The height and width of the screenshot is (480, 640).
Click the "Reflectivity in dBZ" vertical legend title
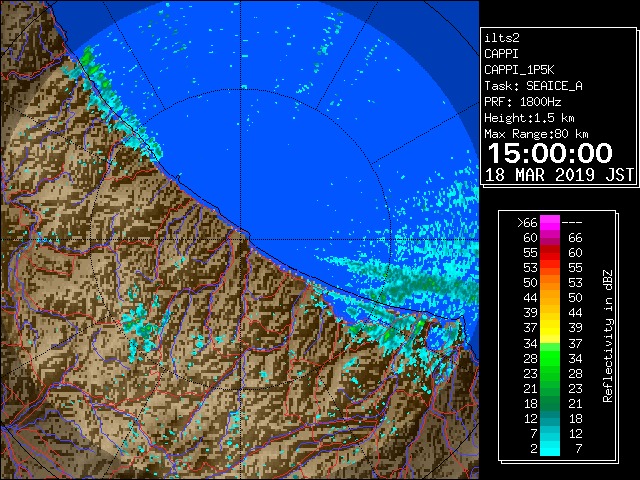point(608,336)
